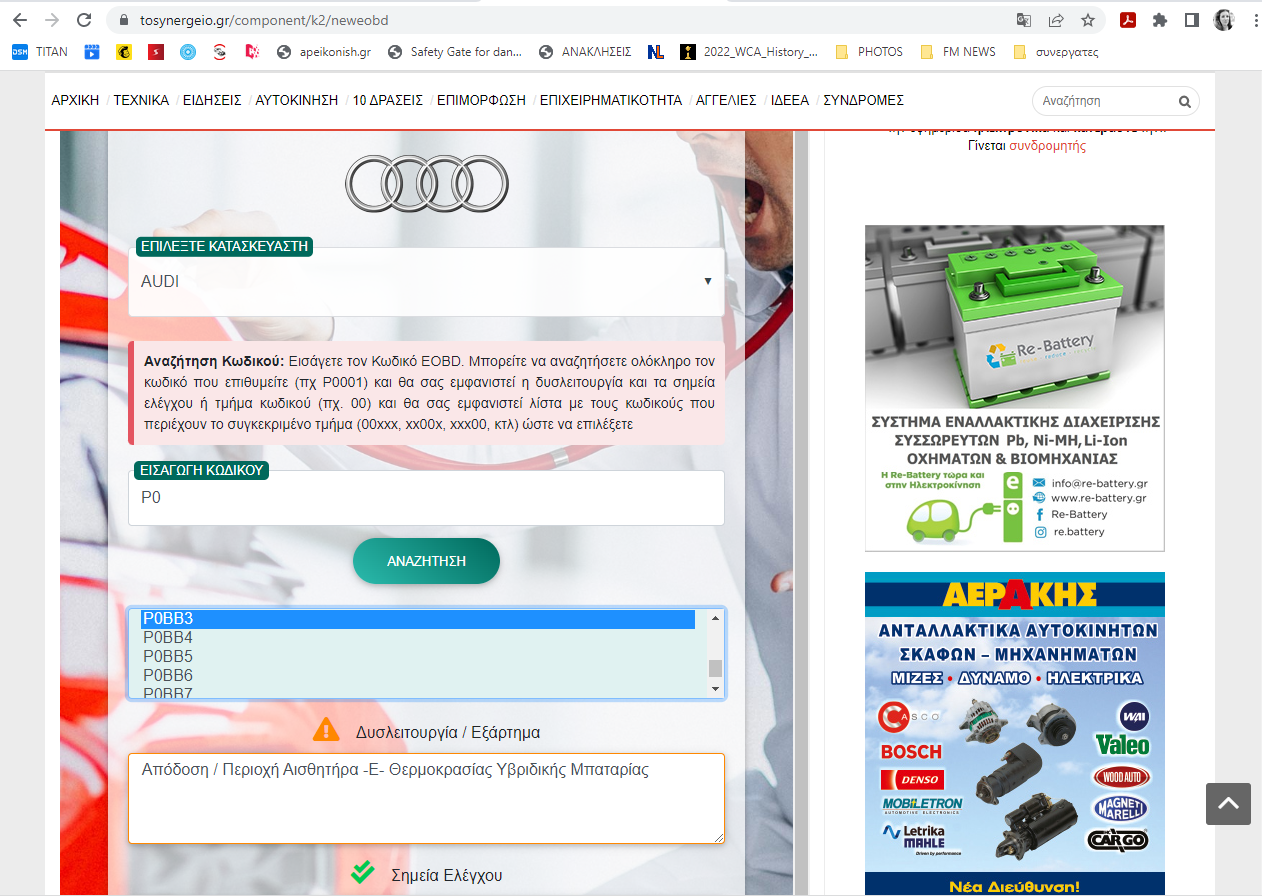Open the ΕΙΔΗΣΕΙΣ menu item
The height and width of the screenshot is (896, 1262).
click(212, 100)
